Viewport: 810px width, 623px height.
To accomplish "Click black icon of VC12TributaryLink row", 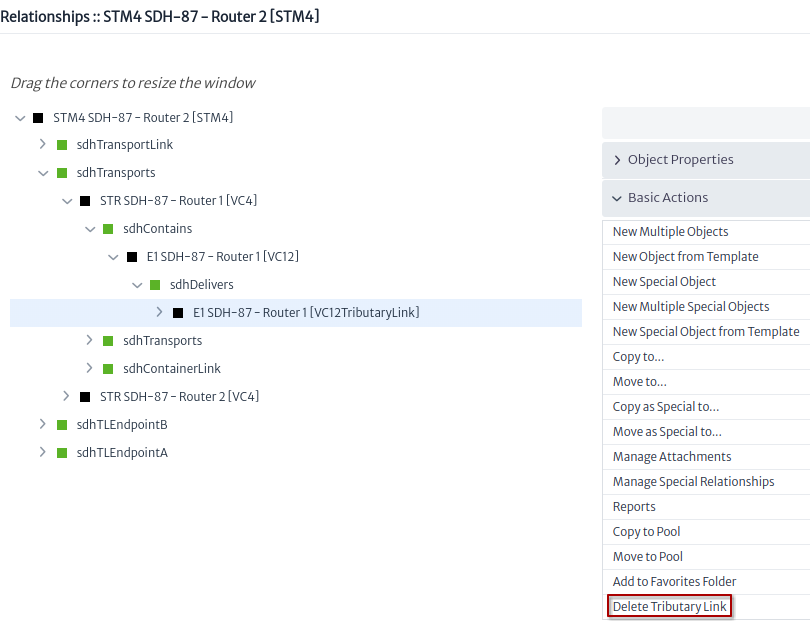I will pos(178,313).
